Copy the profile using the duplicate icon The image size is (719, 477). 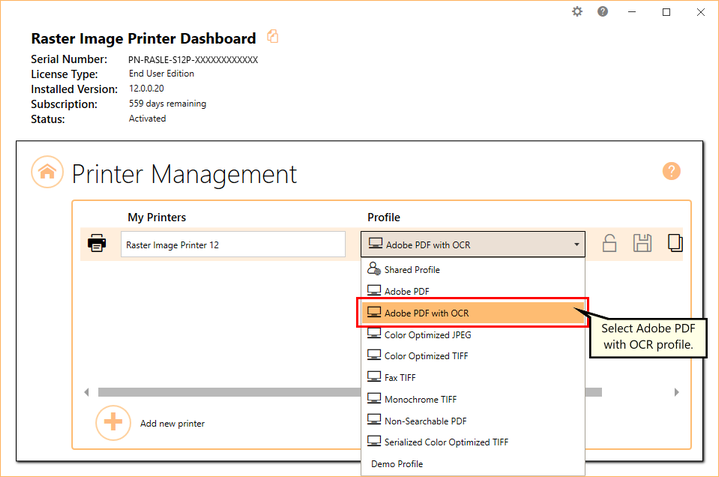click(x=675, y=243)
